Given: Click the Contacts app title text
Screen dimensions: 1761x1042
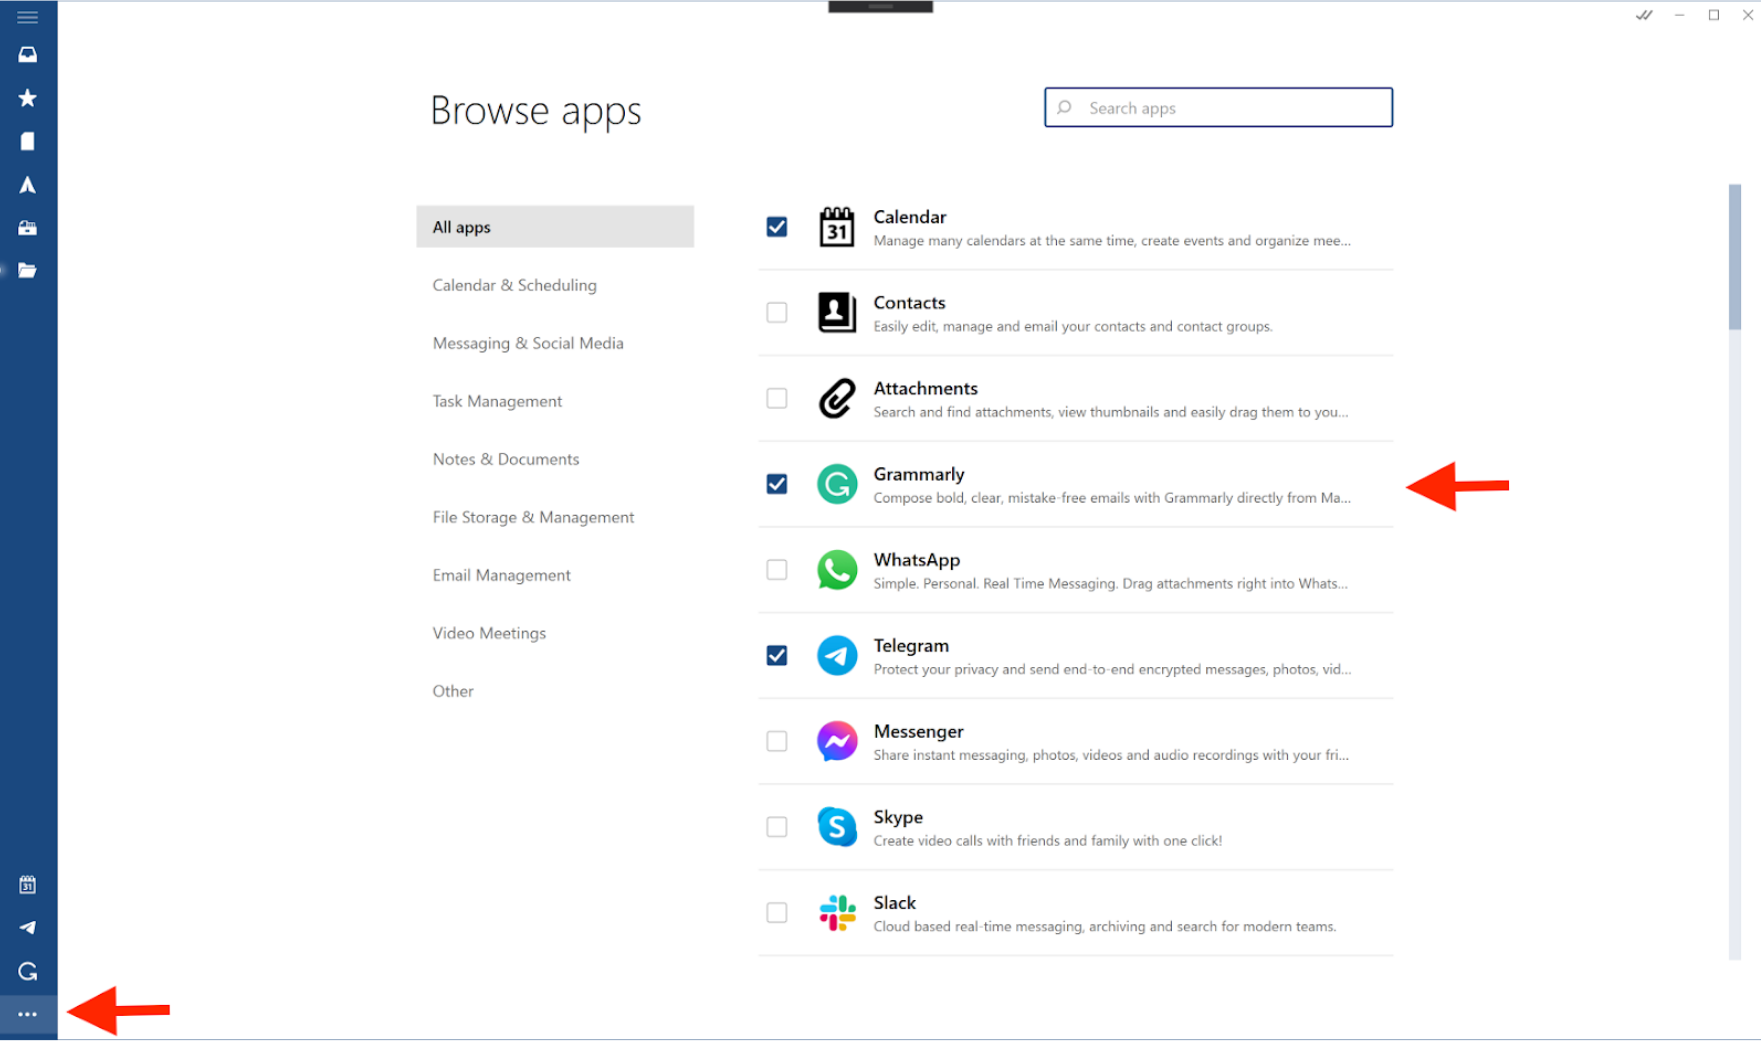Looking at the screenshot, I should coord(909,303).
